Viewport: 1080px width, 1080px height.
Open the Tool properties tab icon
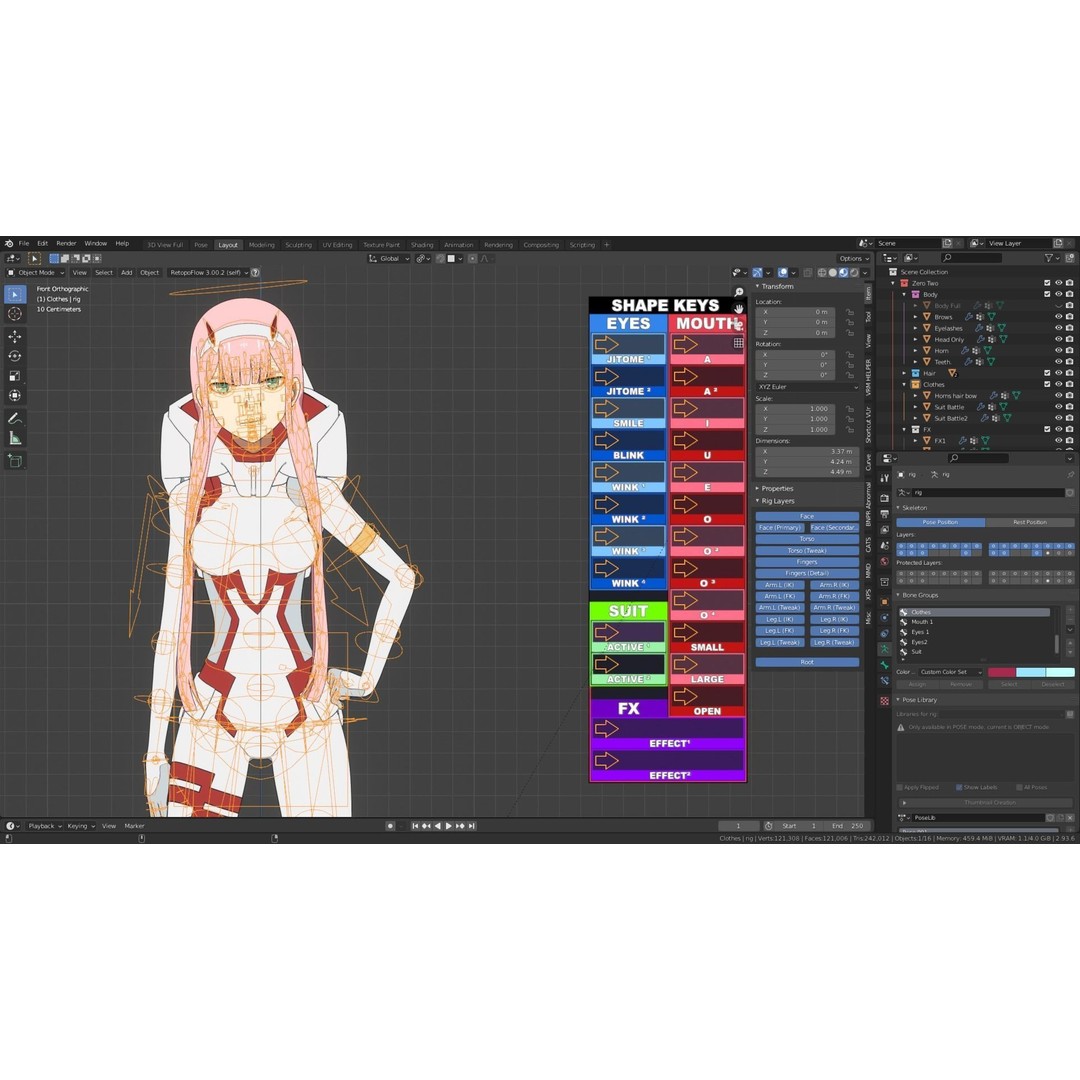point(884,478)
